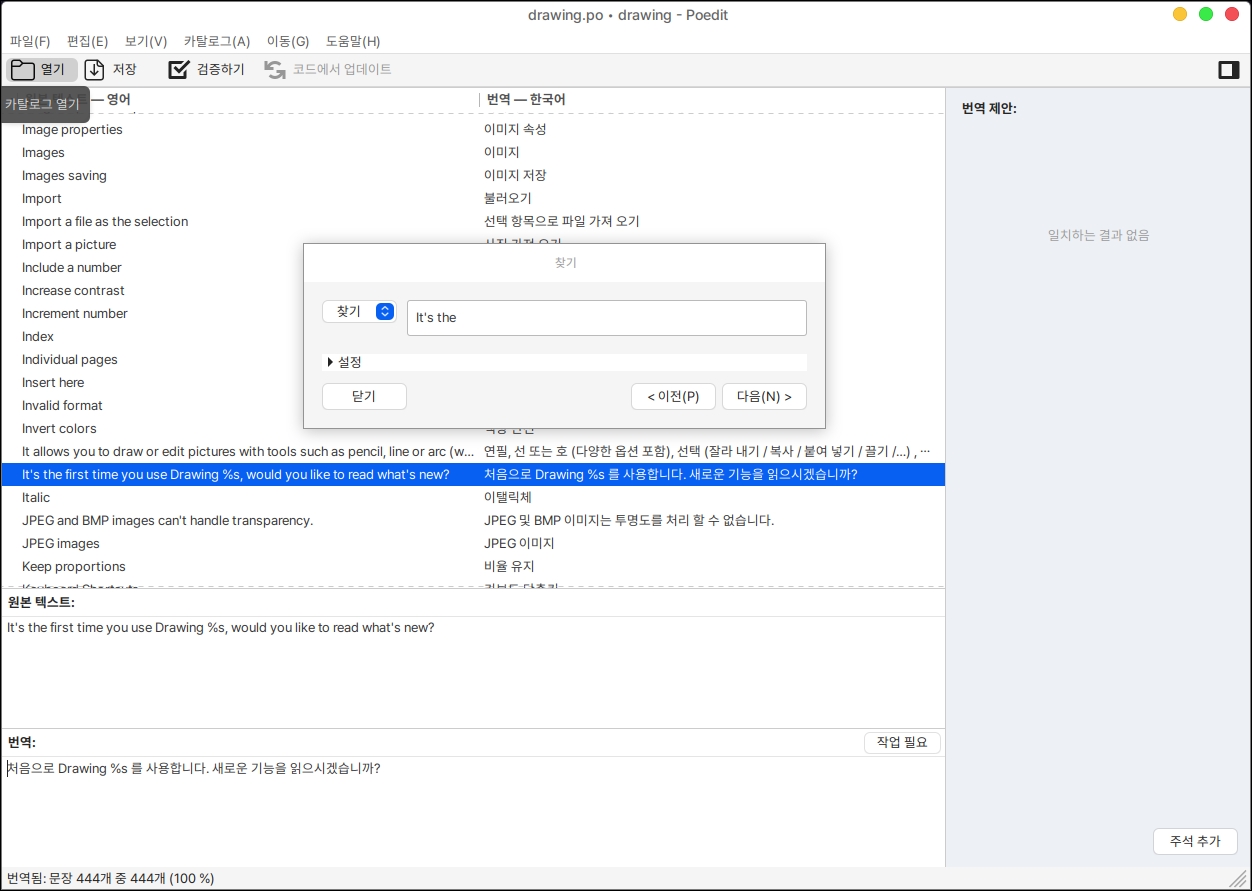Image resolution: width=1252 pixels, height=891 pixels.
Task: Open the 찾기 mode dropdown
Action: [x=359, y=312]
